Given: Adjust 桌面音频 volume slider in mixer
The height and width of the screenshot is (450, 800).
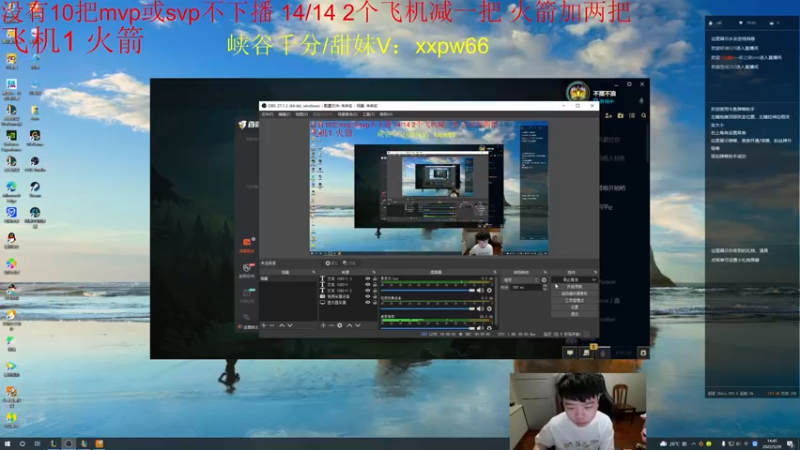Looking at the screenshot, I should tap(428, 329).
